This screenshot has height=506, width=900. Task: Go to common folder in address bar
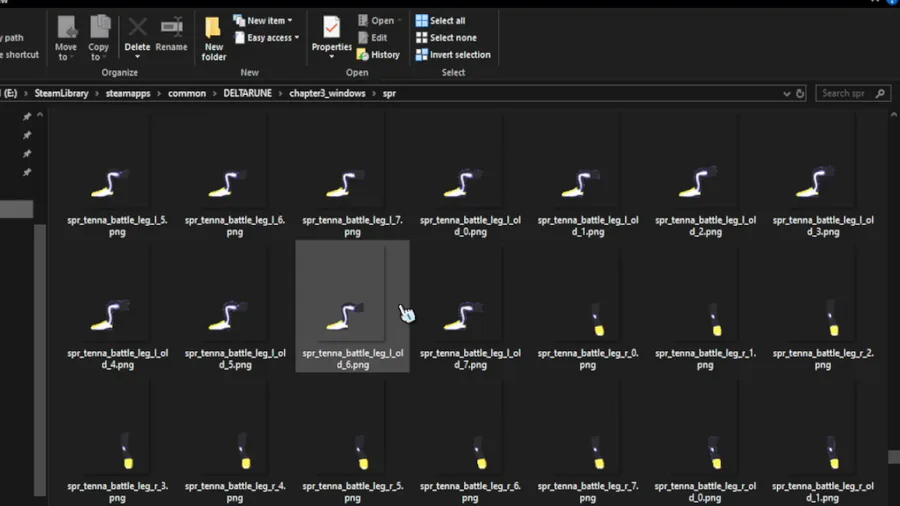187,94
